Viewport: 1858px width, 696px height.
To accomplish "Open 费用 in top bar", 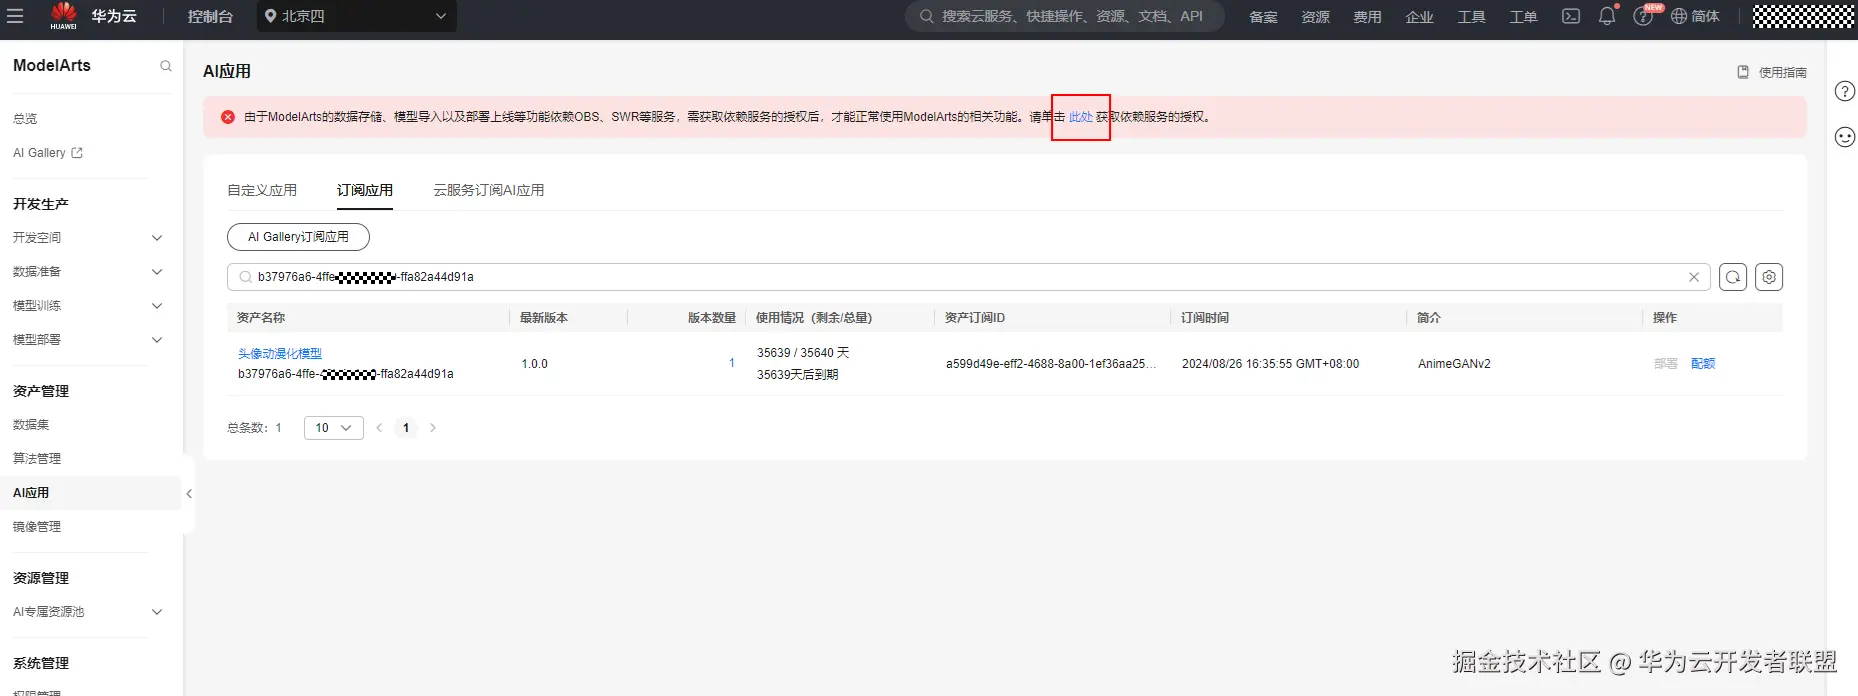I will (x=1367, y=16).
